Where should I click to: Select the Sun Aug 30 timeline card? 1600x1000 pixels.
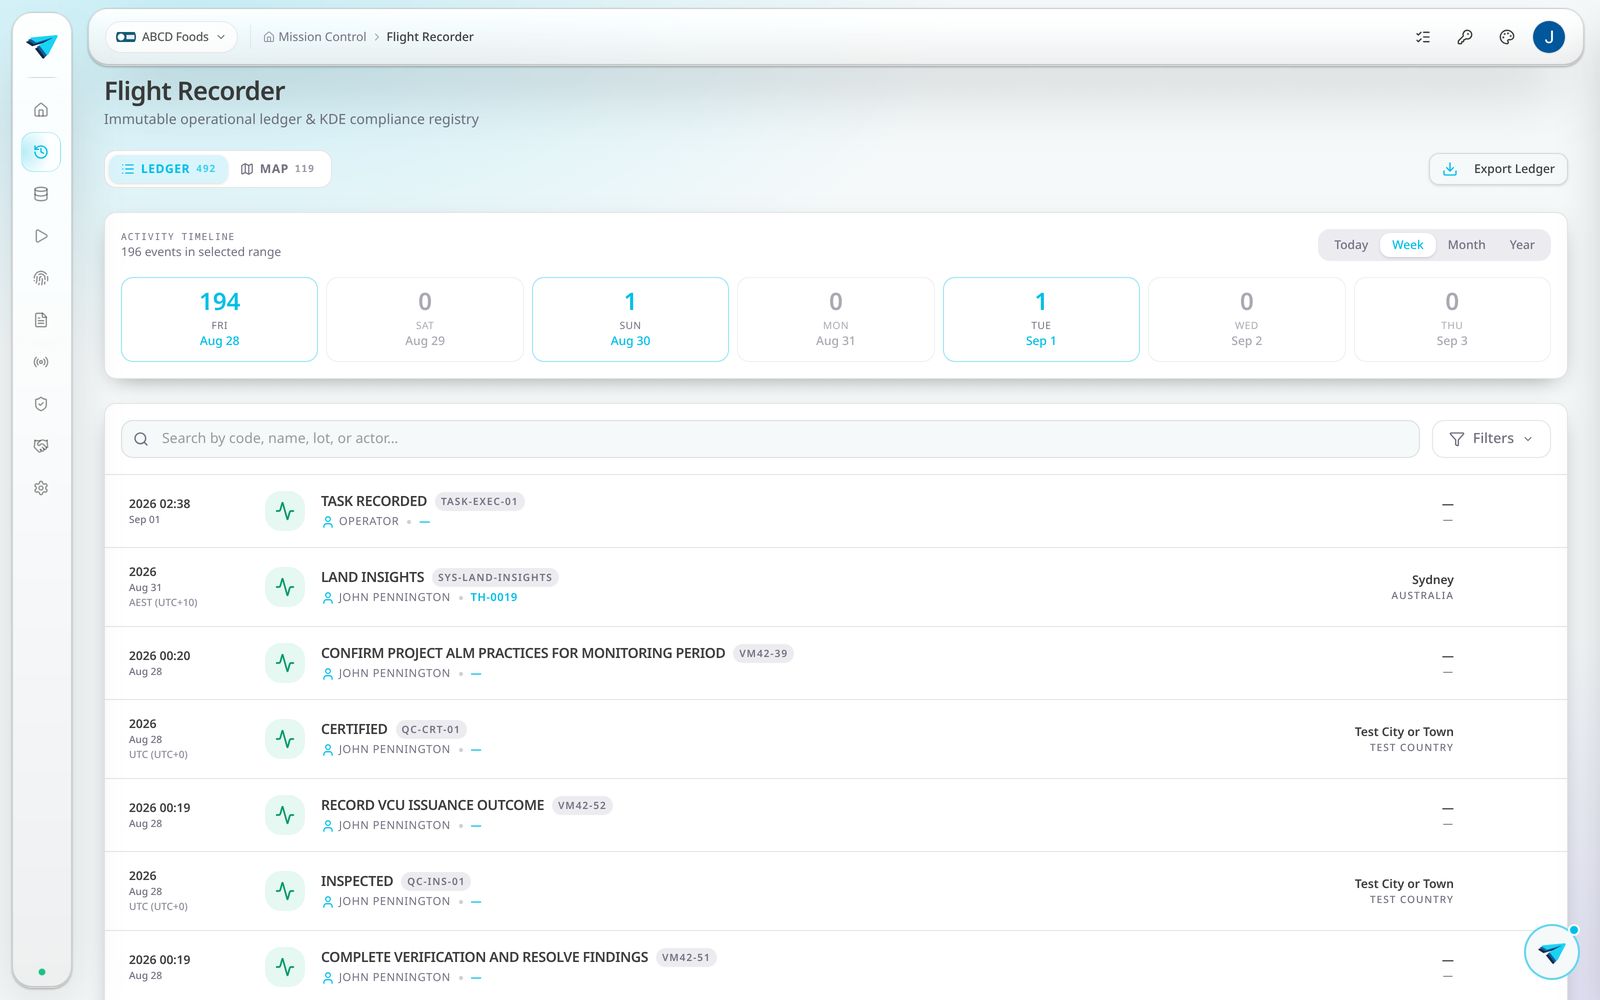(x=630, y=319)
